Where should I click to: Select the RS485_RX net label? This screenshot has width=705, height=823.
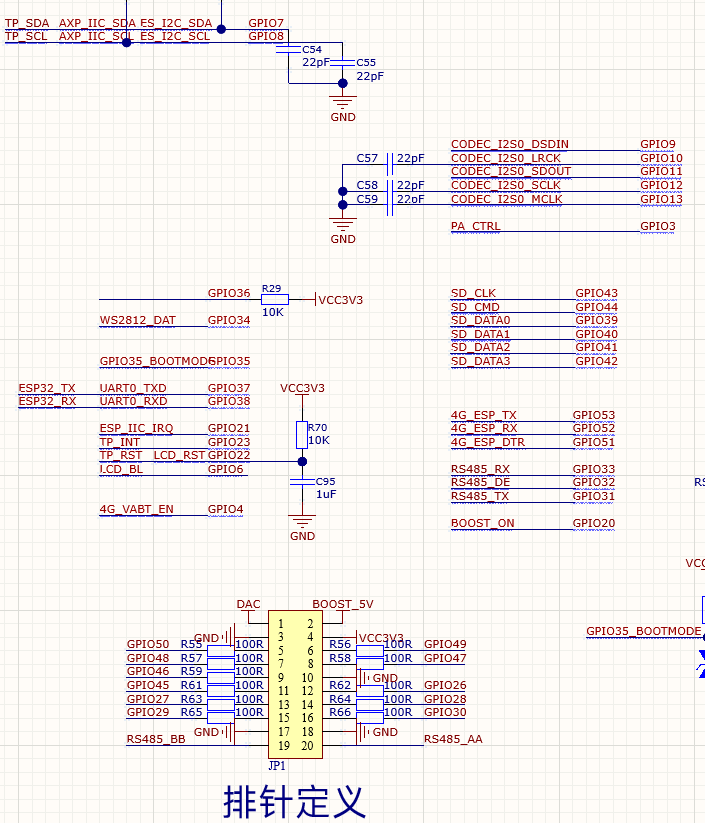[480, 469]
